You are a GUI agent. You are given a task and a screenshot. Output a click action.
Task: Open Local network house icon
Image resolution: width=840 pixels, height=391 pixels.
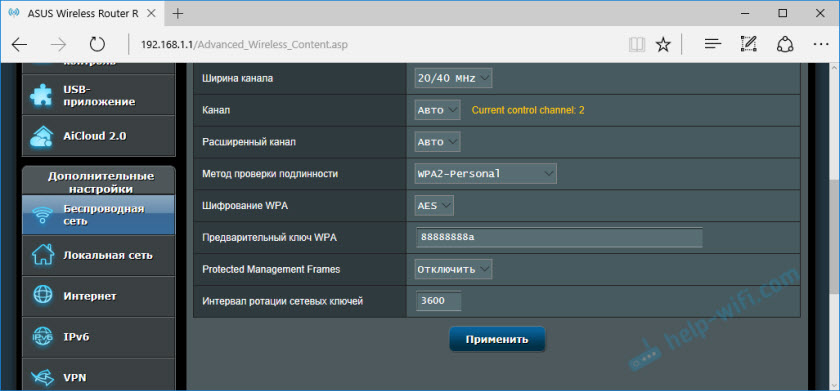click(41, 255)
